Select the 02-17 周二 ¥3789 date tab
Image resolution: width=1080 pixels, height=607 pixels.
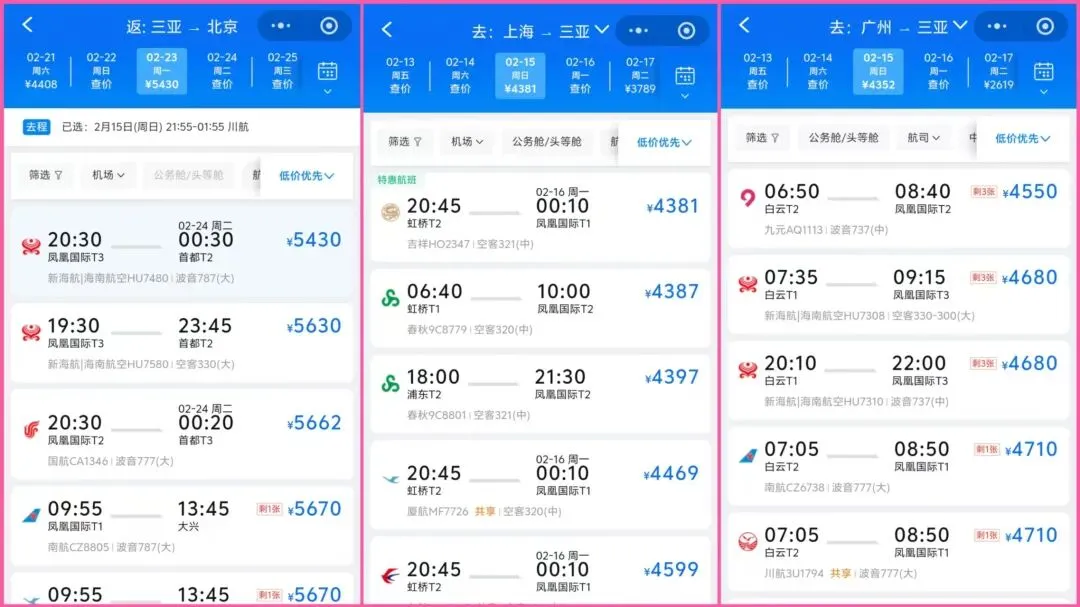click(640, 75)
